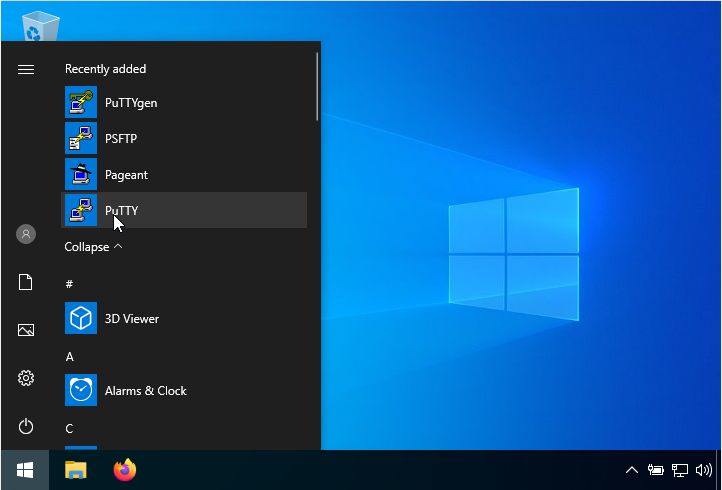The image size is (722, 490).
Task: Open the Documents sidebar icon
Action: tap(26, 282)
